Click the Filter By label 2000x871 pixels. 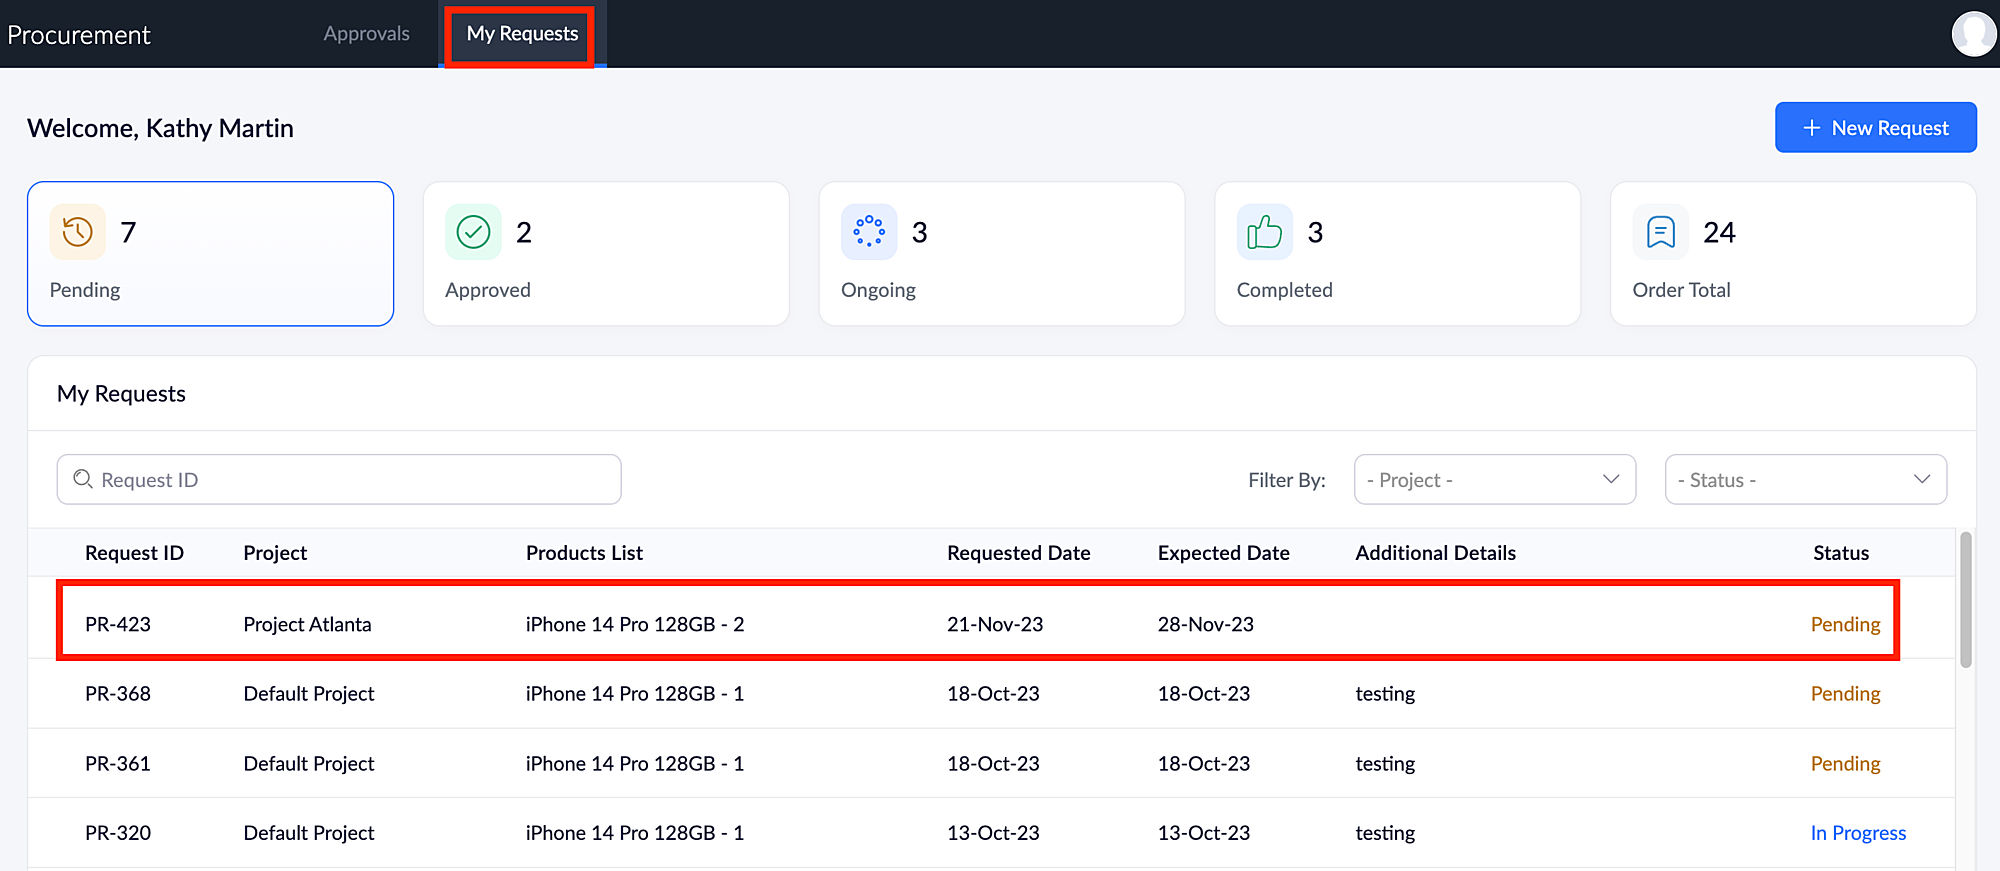pyautogui.click(x=1286, y=480)
